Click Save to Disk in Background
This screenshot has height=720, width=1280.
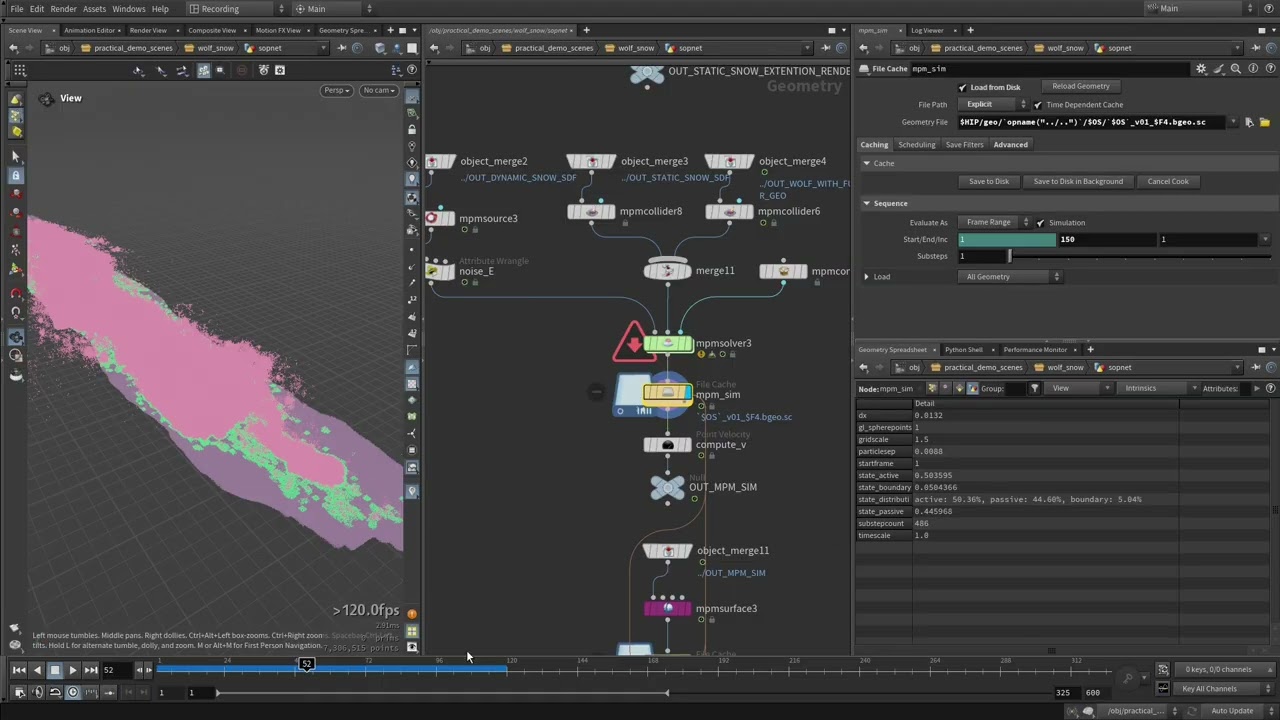click(x=1078, y=182)
